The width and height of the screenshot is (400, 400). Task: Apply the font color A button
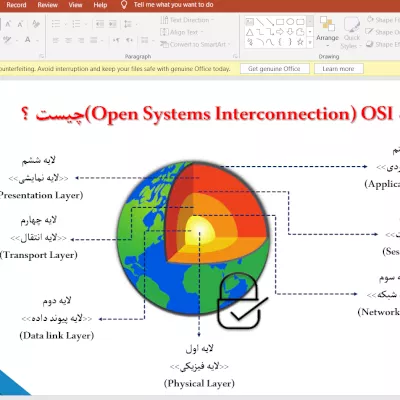click(x=28, y=40)
